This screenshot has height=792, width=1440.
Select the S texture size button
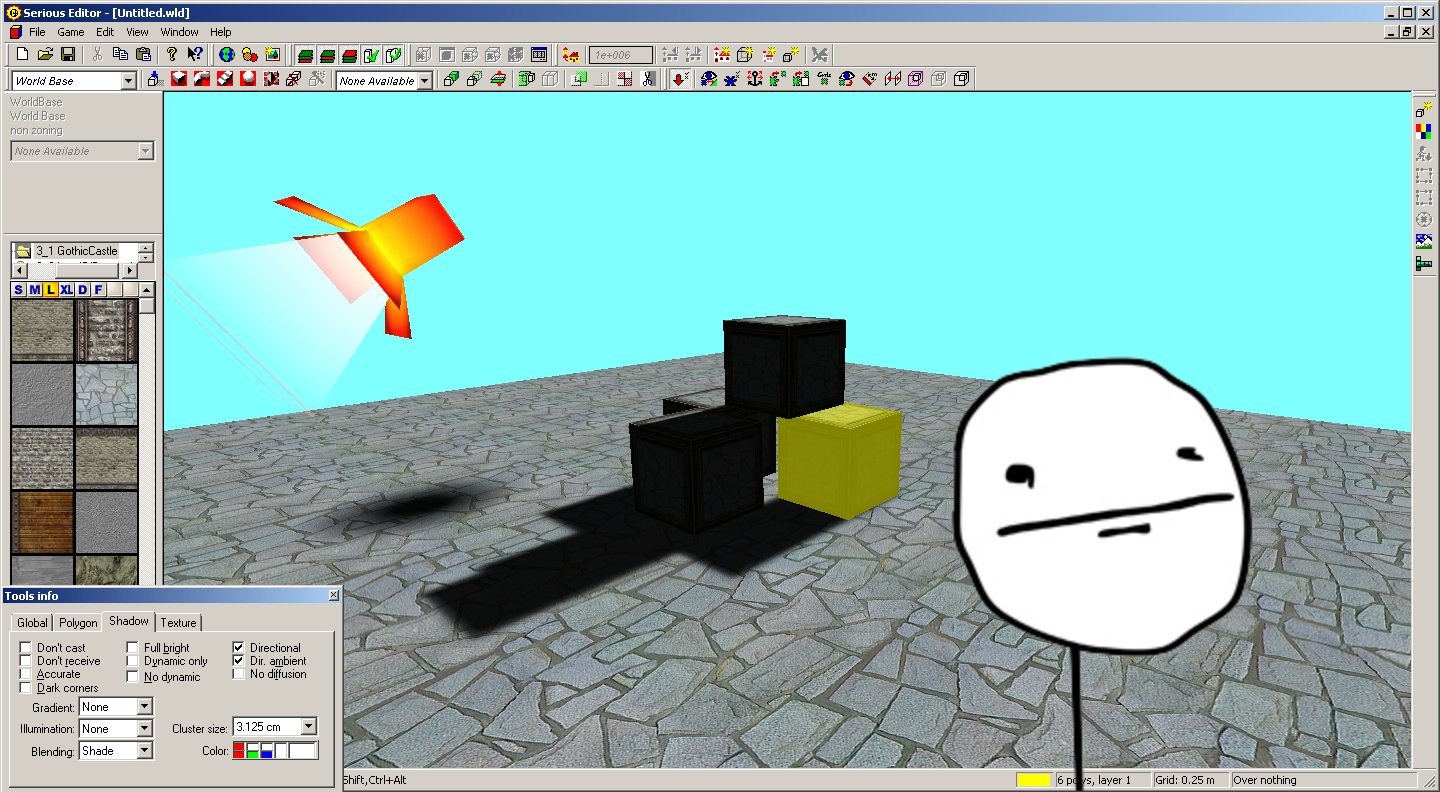[19, 290]
